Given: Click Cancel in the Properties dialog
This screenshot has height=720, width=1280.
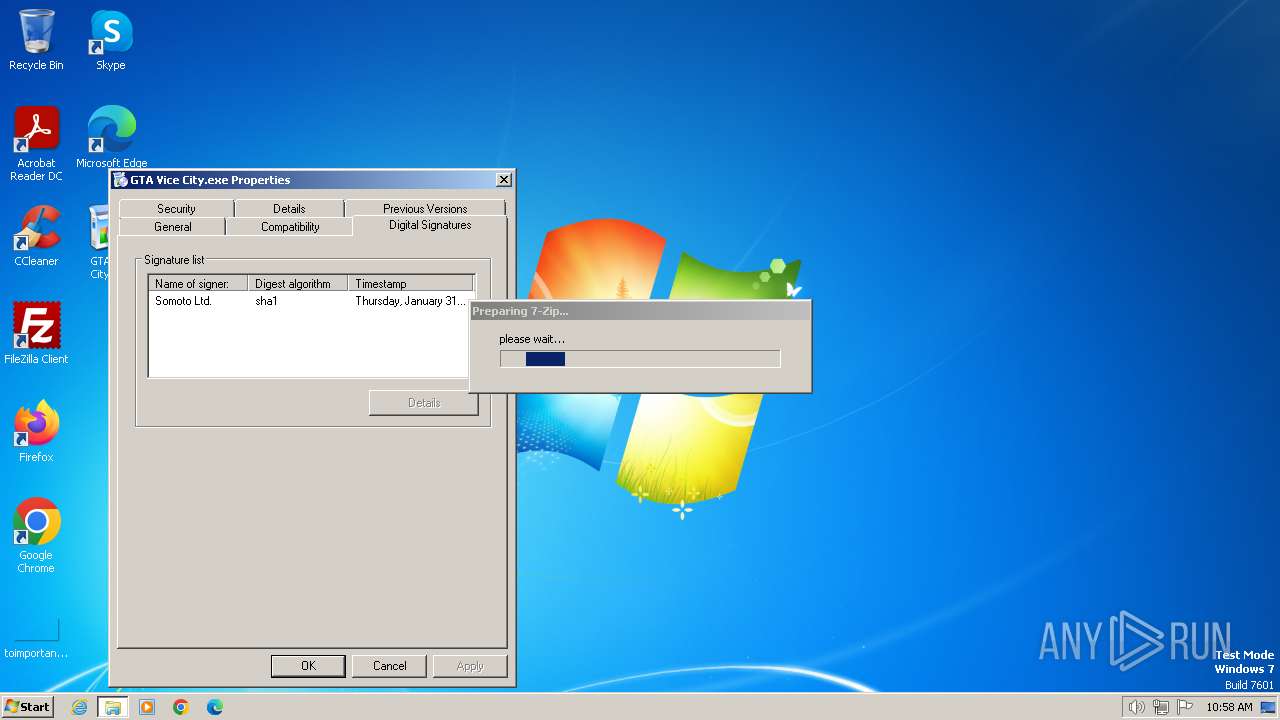Looking at the screenshot, I should (x=389, y=666).
